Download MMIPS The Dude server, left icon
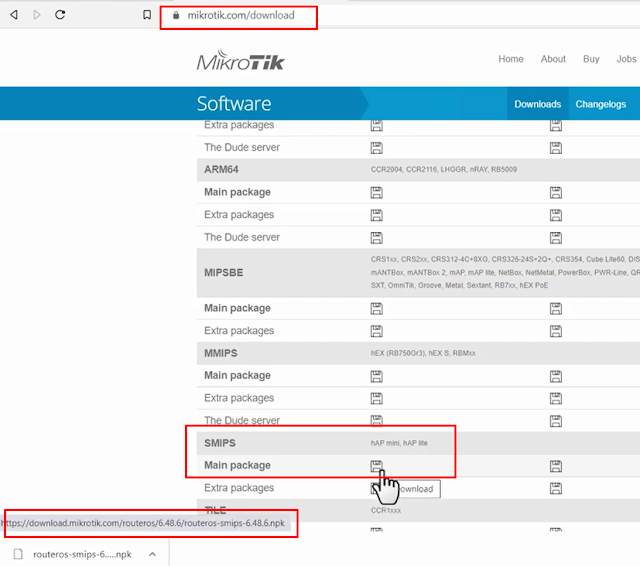Screen dimensions: 640x566 376,420
